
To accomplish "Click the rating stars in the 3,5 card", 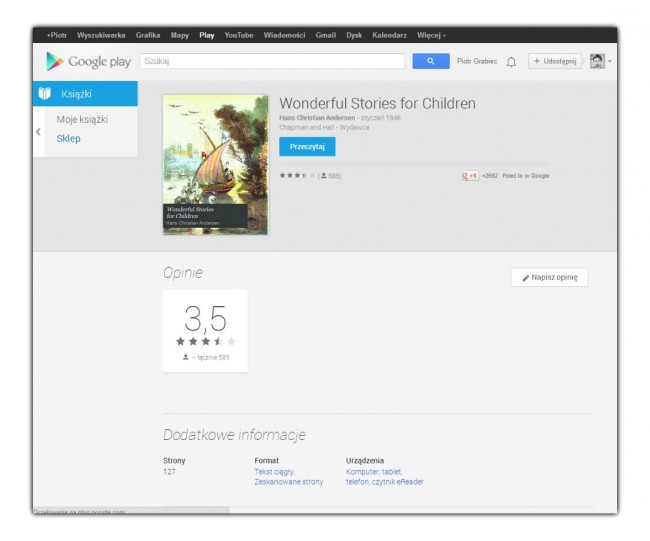I will coord(206,341).
